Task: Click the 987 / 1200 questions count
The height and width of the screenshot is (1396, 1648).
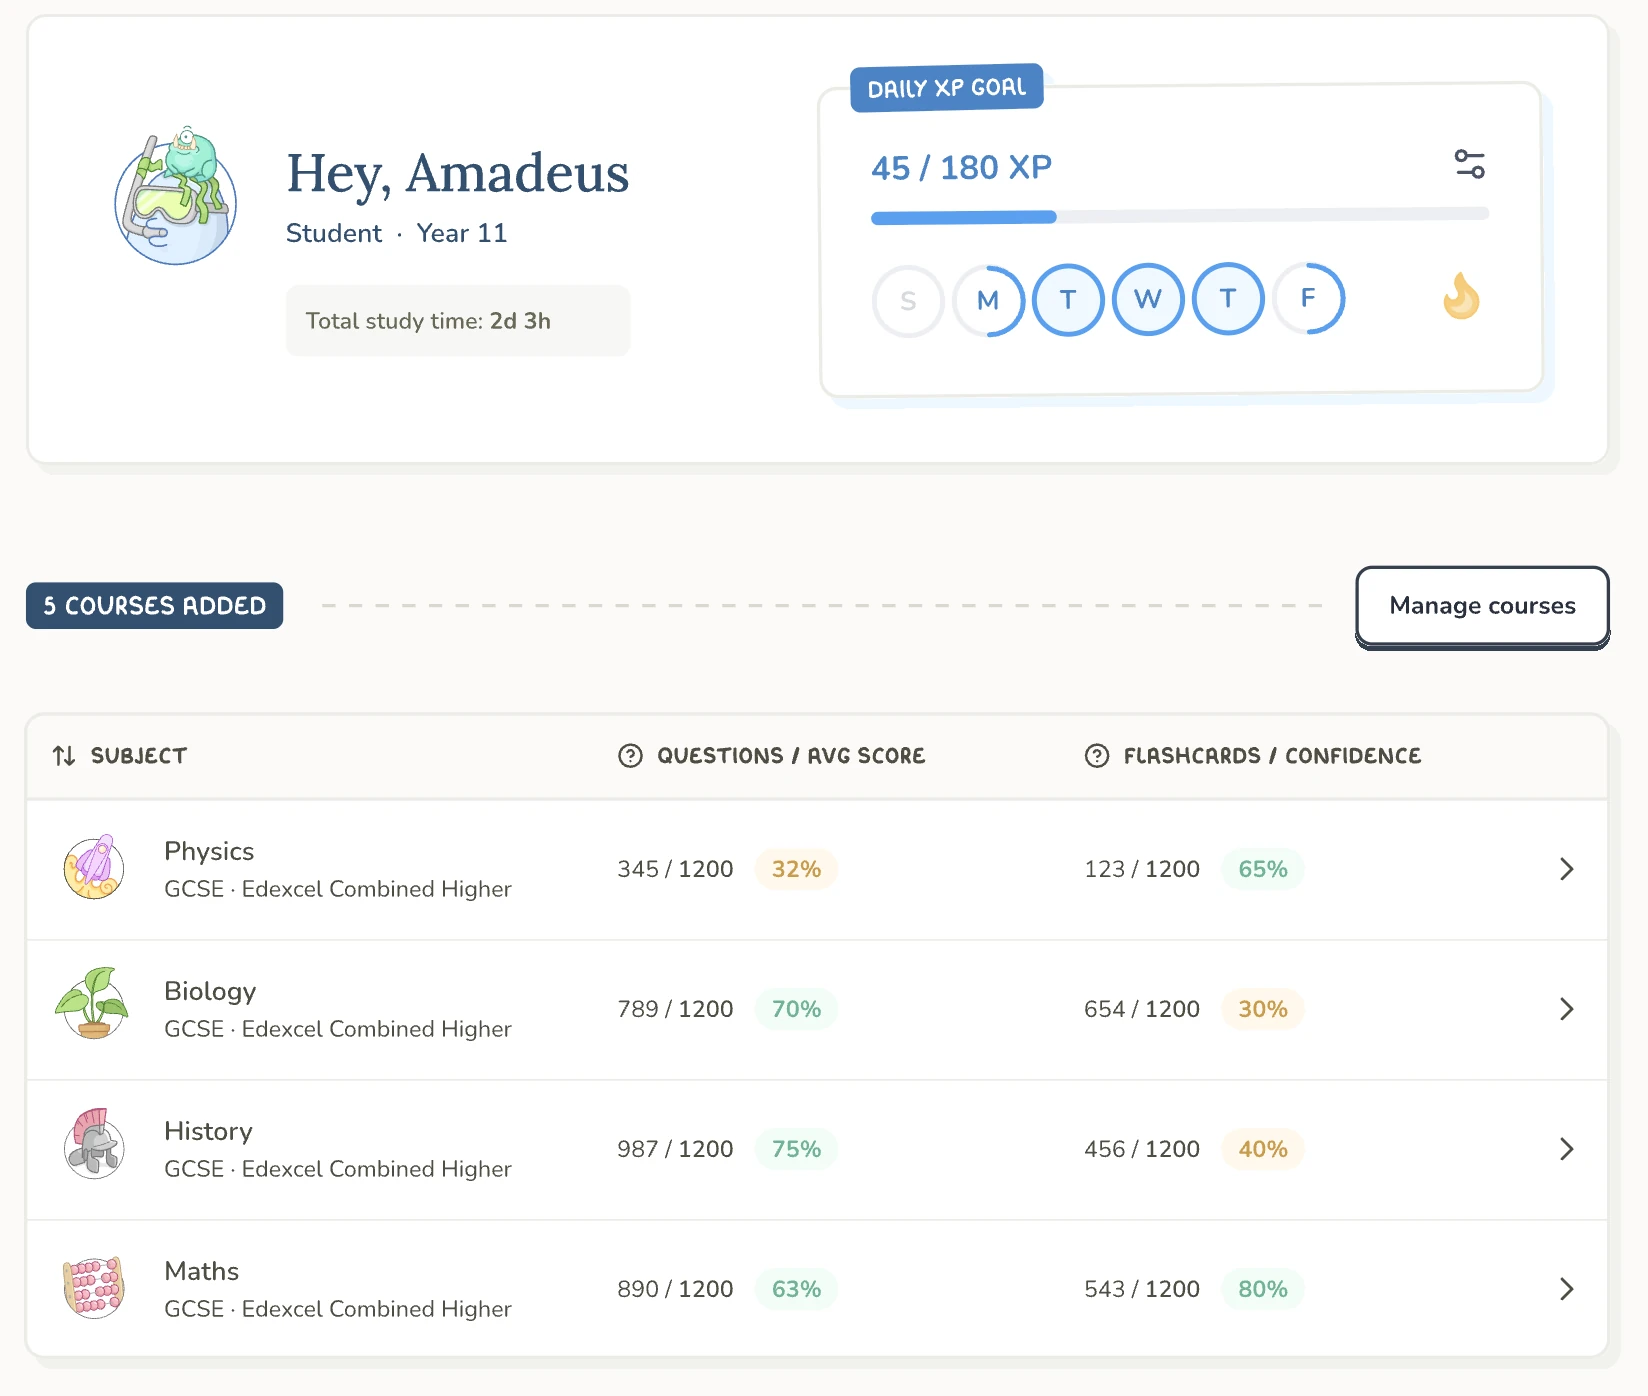Action: tap(675, 1149)
